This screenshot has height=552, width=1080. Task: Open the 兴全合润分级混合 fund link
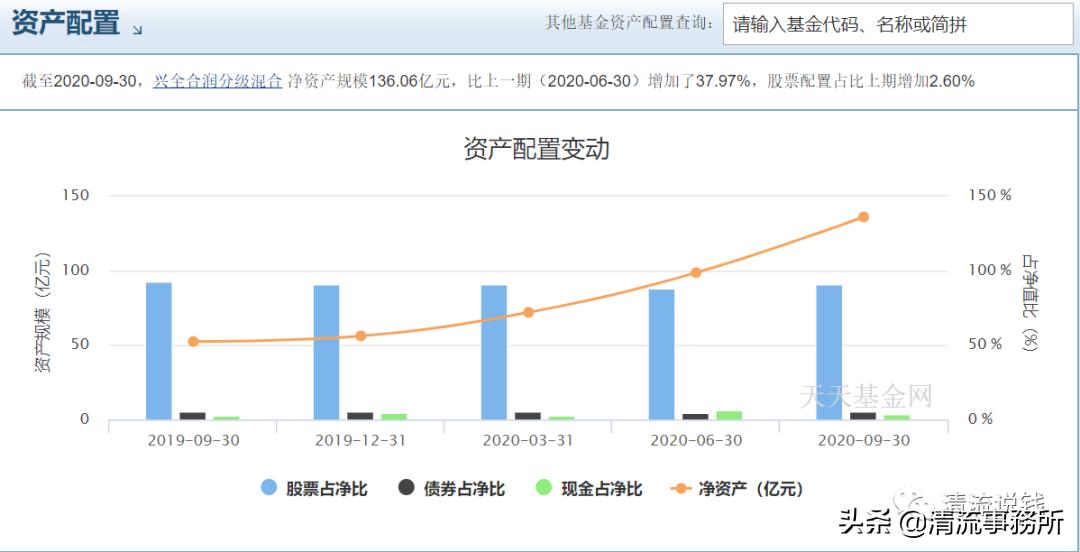pyautogui.click(x=218, y=81)
